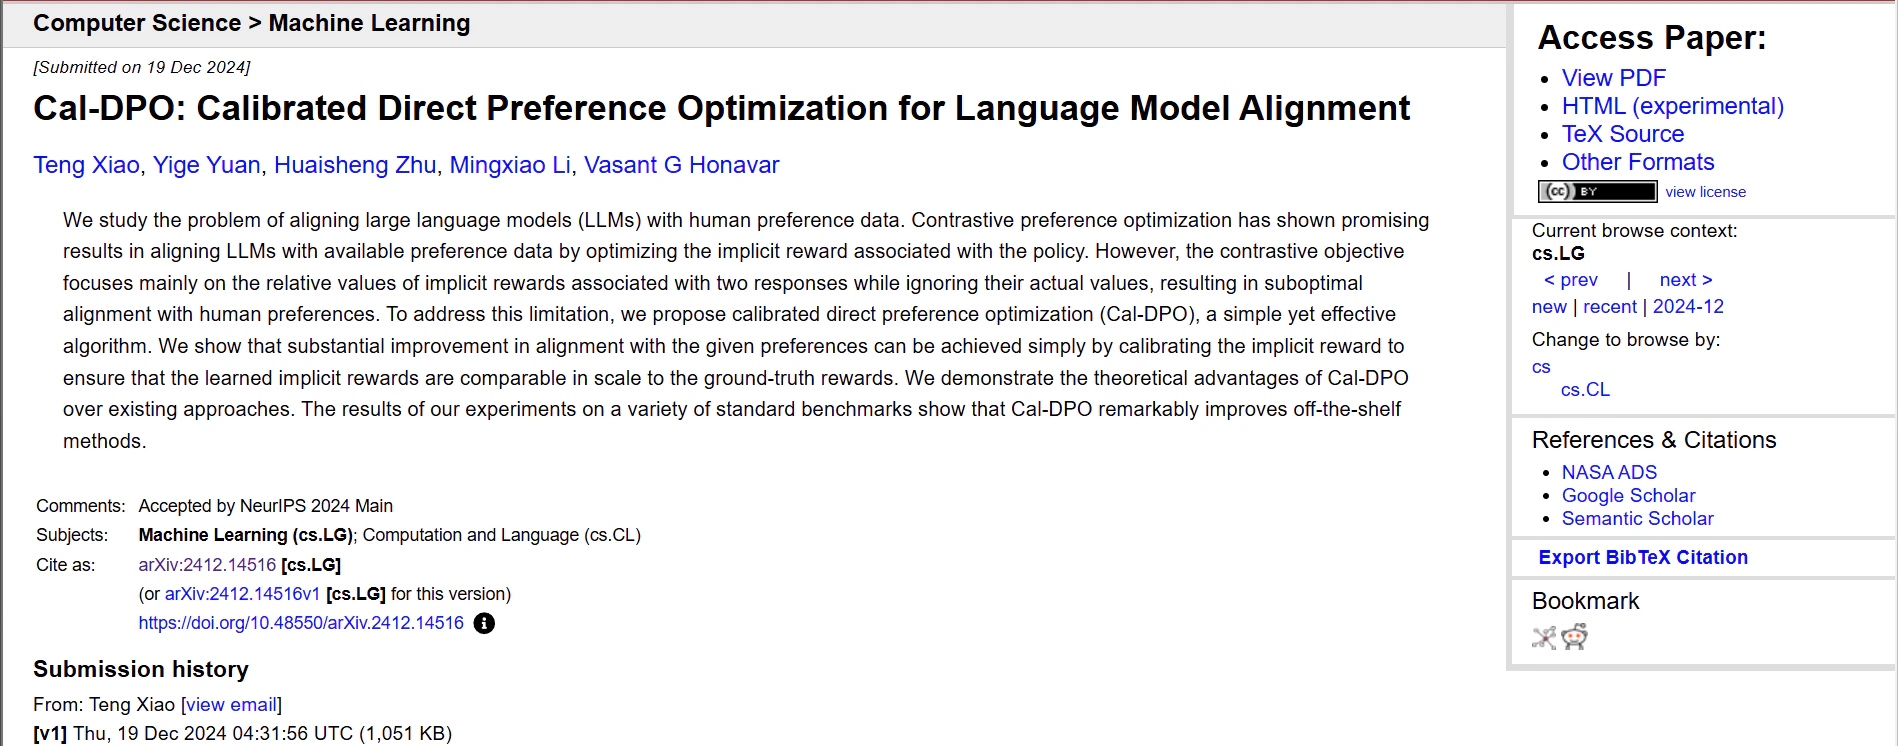Open author Vasant G Honavar link
The height and width of the screenshot is (746, 1898).
pyautogui.click(x=681, y=165)
